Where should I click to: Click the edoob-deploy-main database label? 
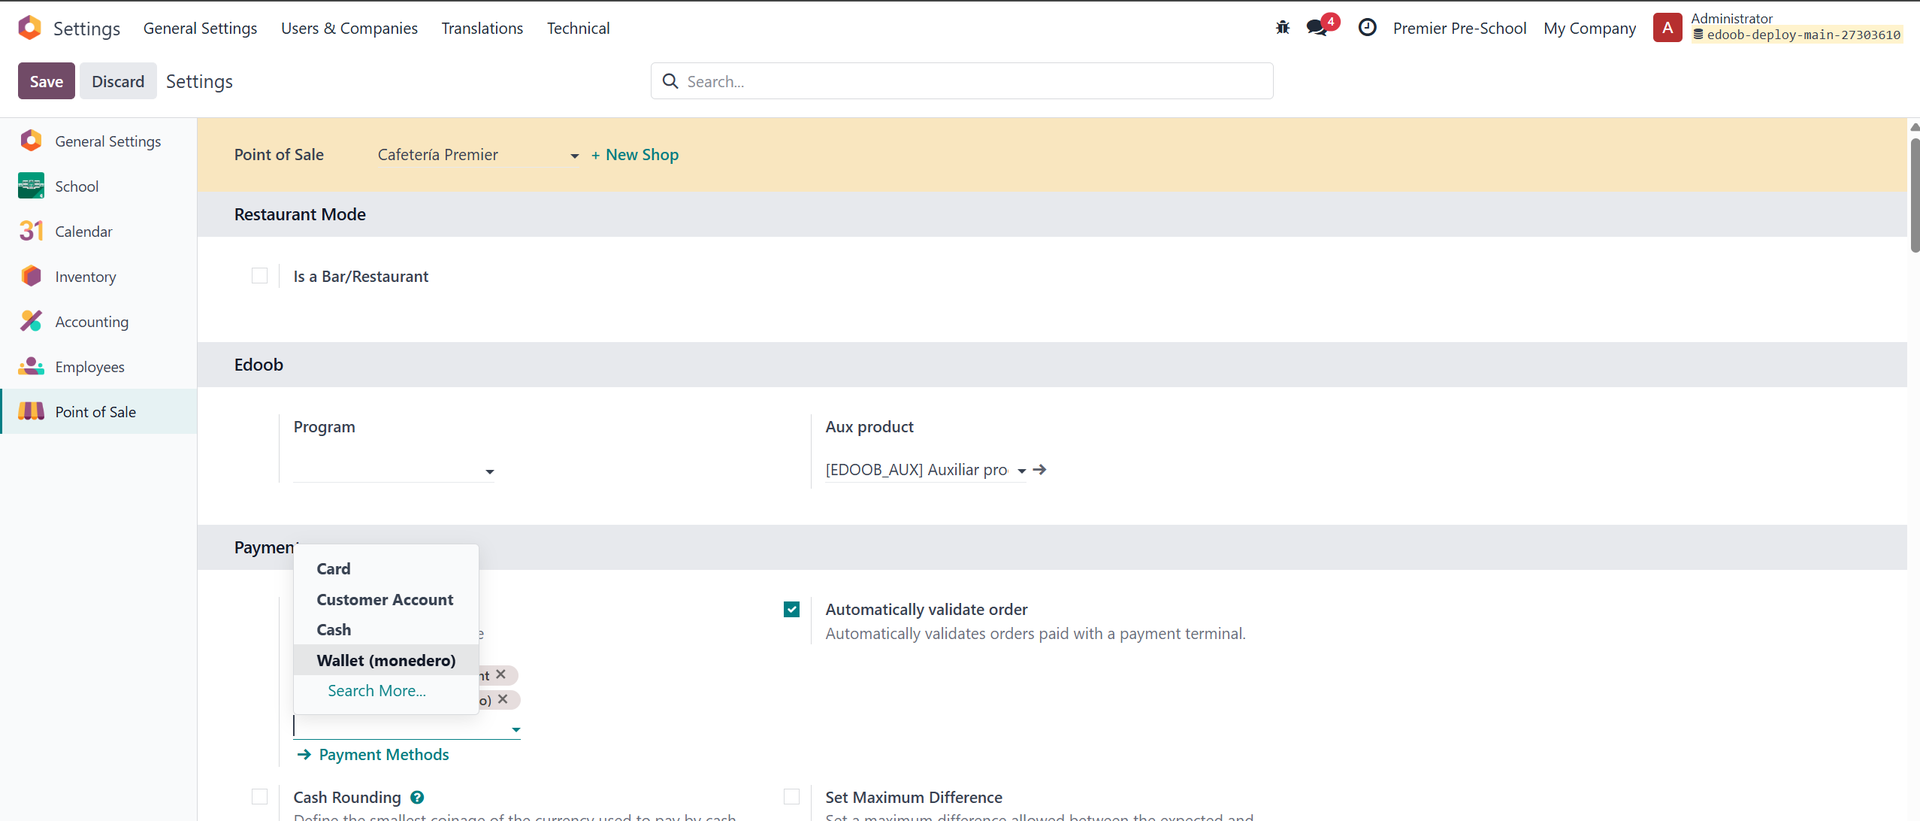click(1797, 35)
